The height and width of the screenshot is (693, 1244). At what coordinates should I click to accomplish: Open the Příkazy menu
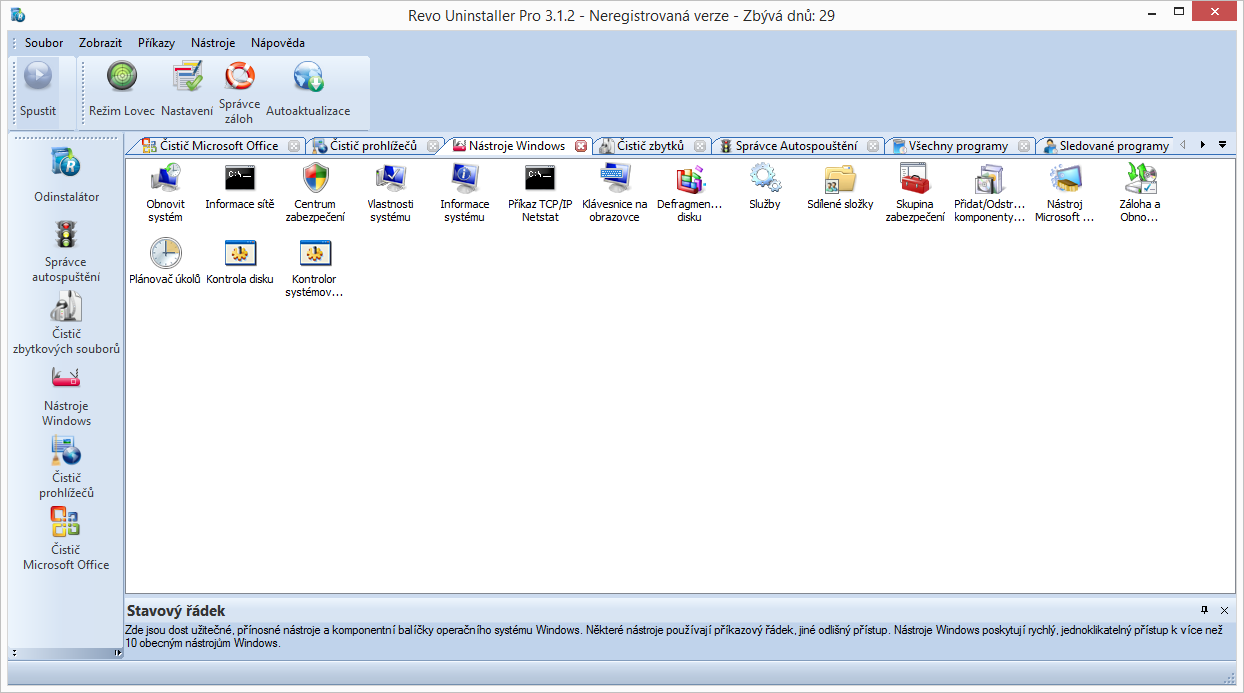[156, 43]
